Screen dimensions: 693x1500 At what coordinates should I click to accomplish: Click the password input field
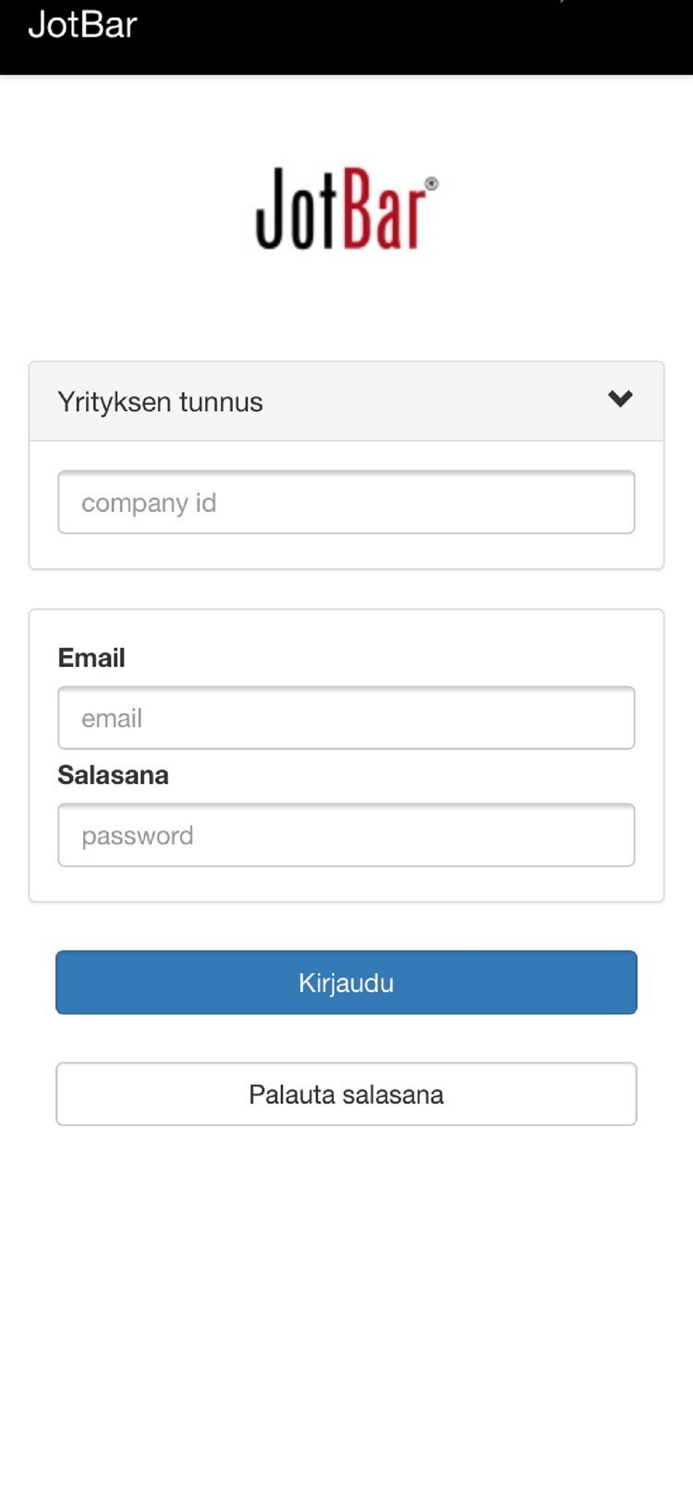tap(346, 834)
